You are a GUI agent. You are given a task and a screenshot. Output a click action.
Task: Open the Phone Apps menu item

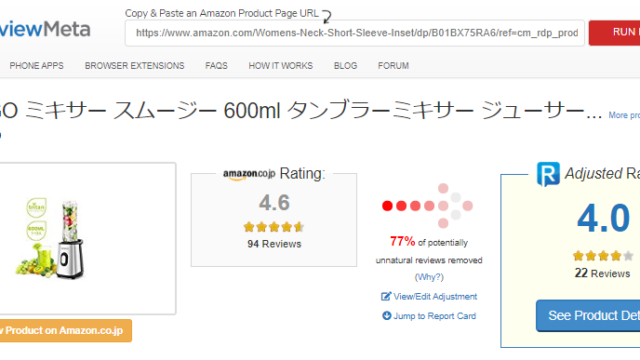[x=37, y=66]
